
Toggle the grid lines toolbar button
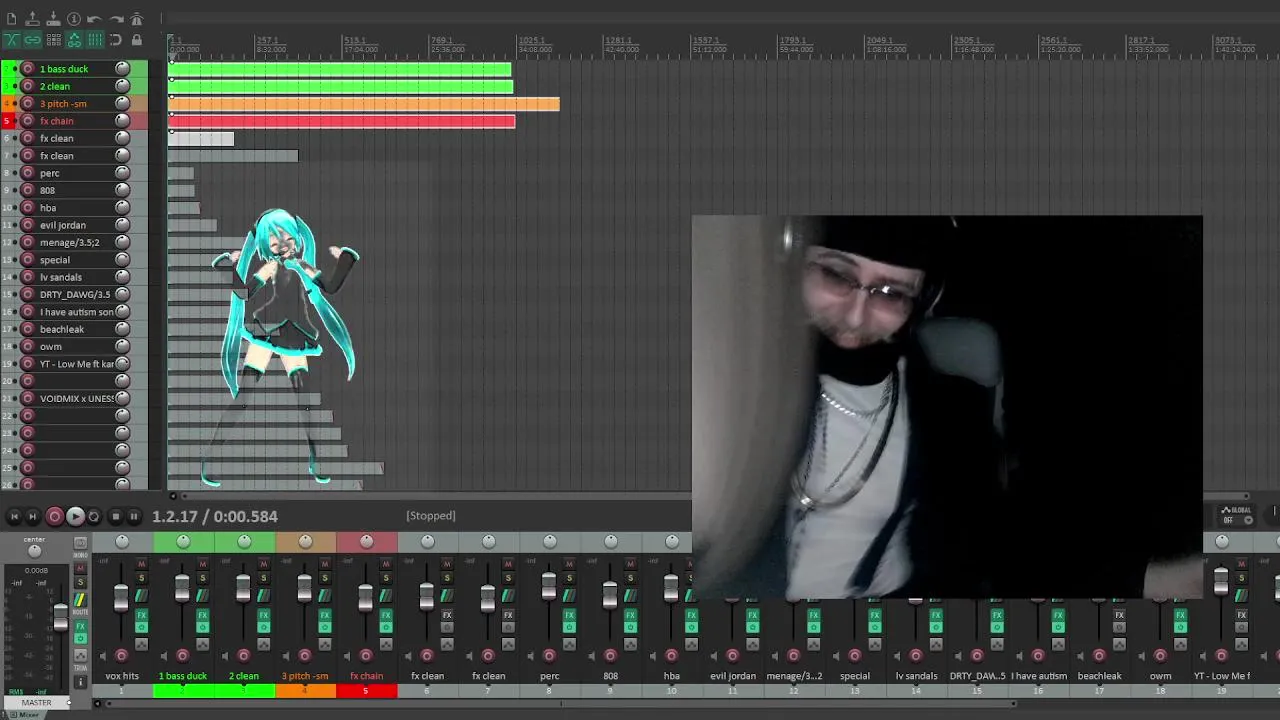[x=95, y=40]
